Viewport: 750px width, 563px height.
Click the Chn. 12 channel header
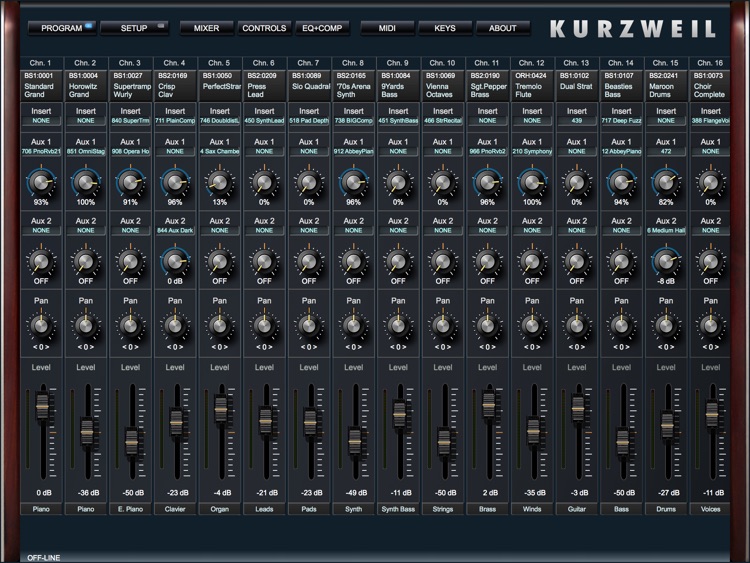pyautogui.click(x=532, y=63)
